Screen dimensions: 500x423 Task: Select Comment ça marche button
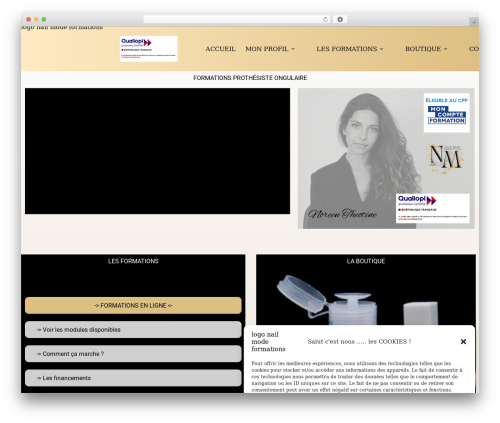pos(133,354)
